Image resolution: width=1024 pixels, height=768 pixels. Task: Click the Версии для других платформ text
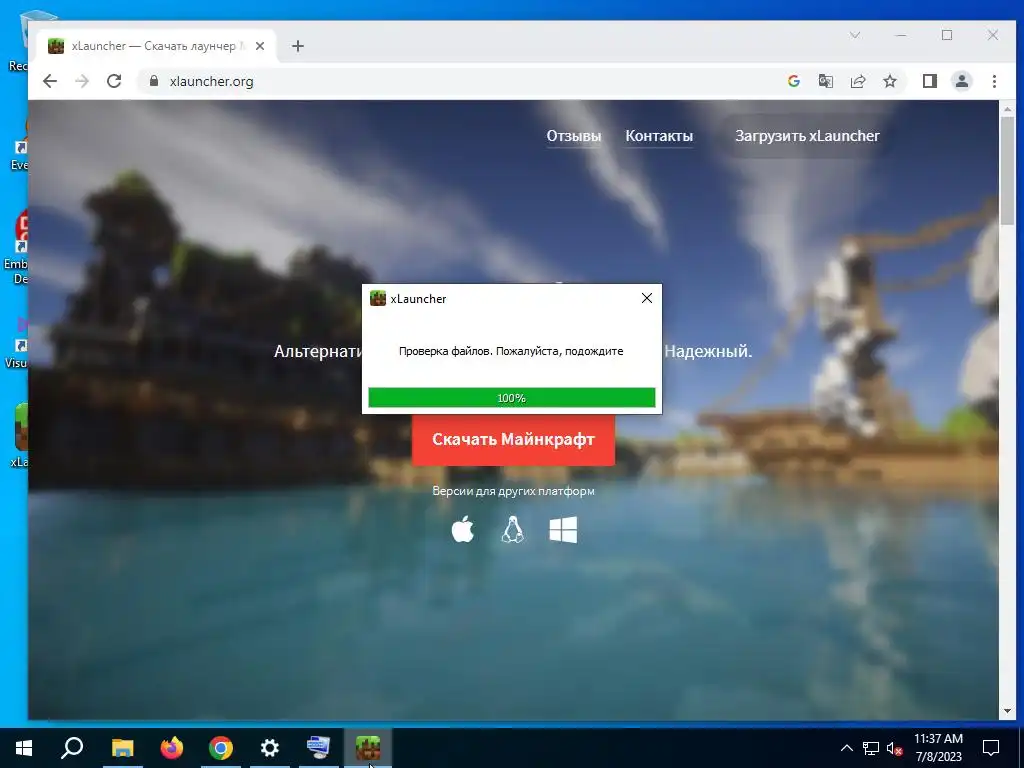click(x=513, y=491)
